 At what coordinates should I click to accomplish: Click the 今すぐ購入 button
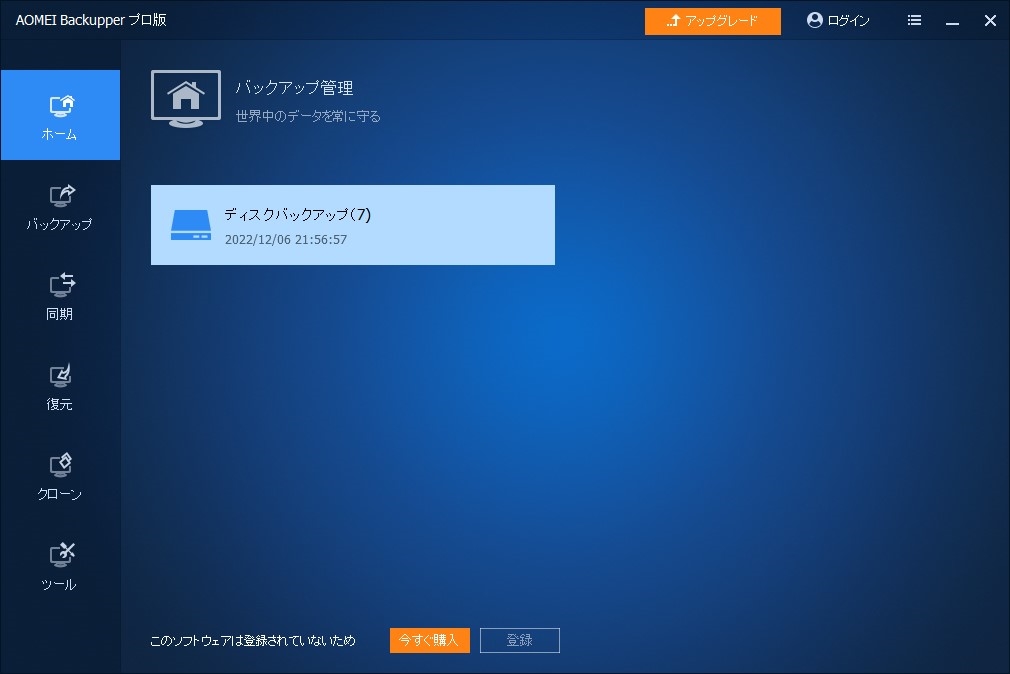[430, 640]
